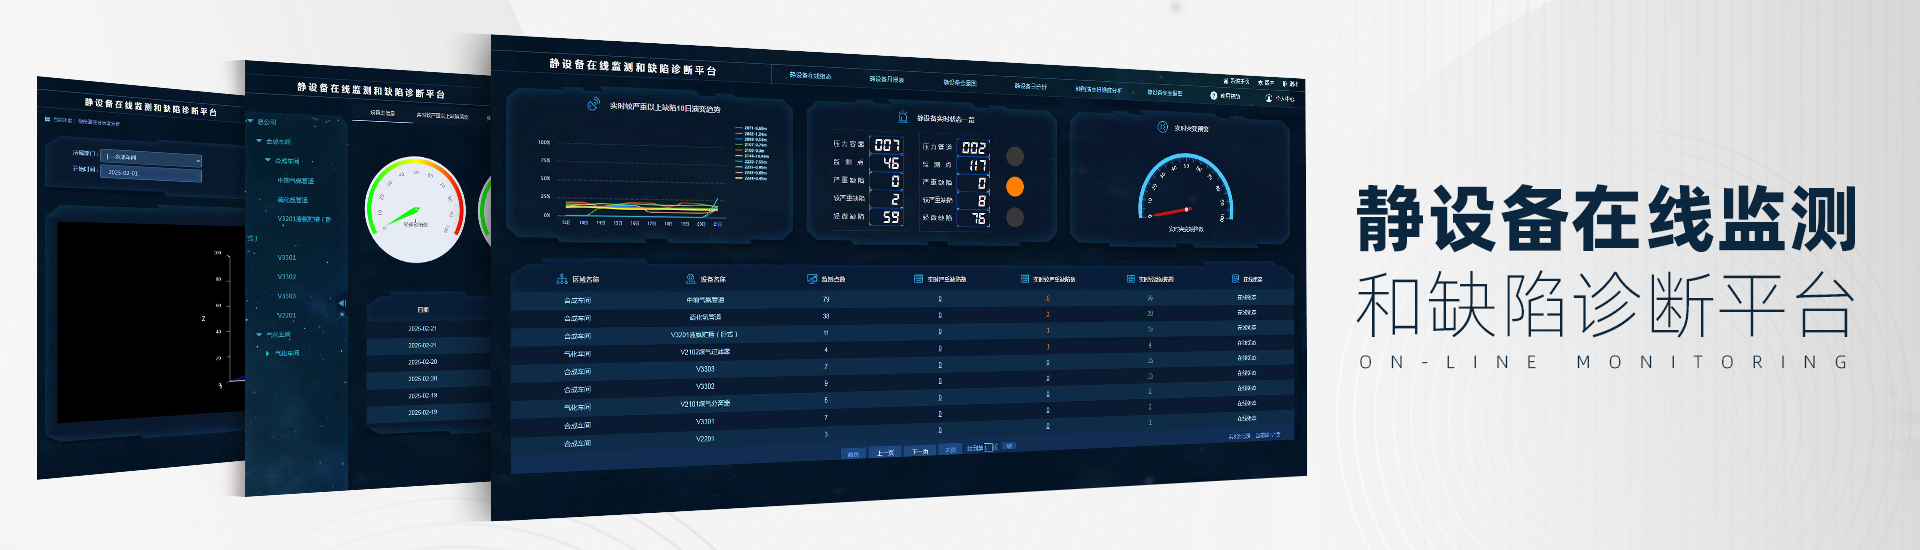Go to next page 下一页
1920x550 pixels.
(920, 452)
